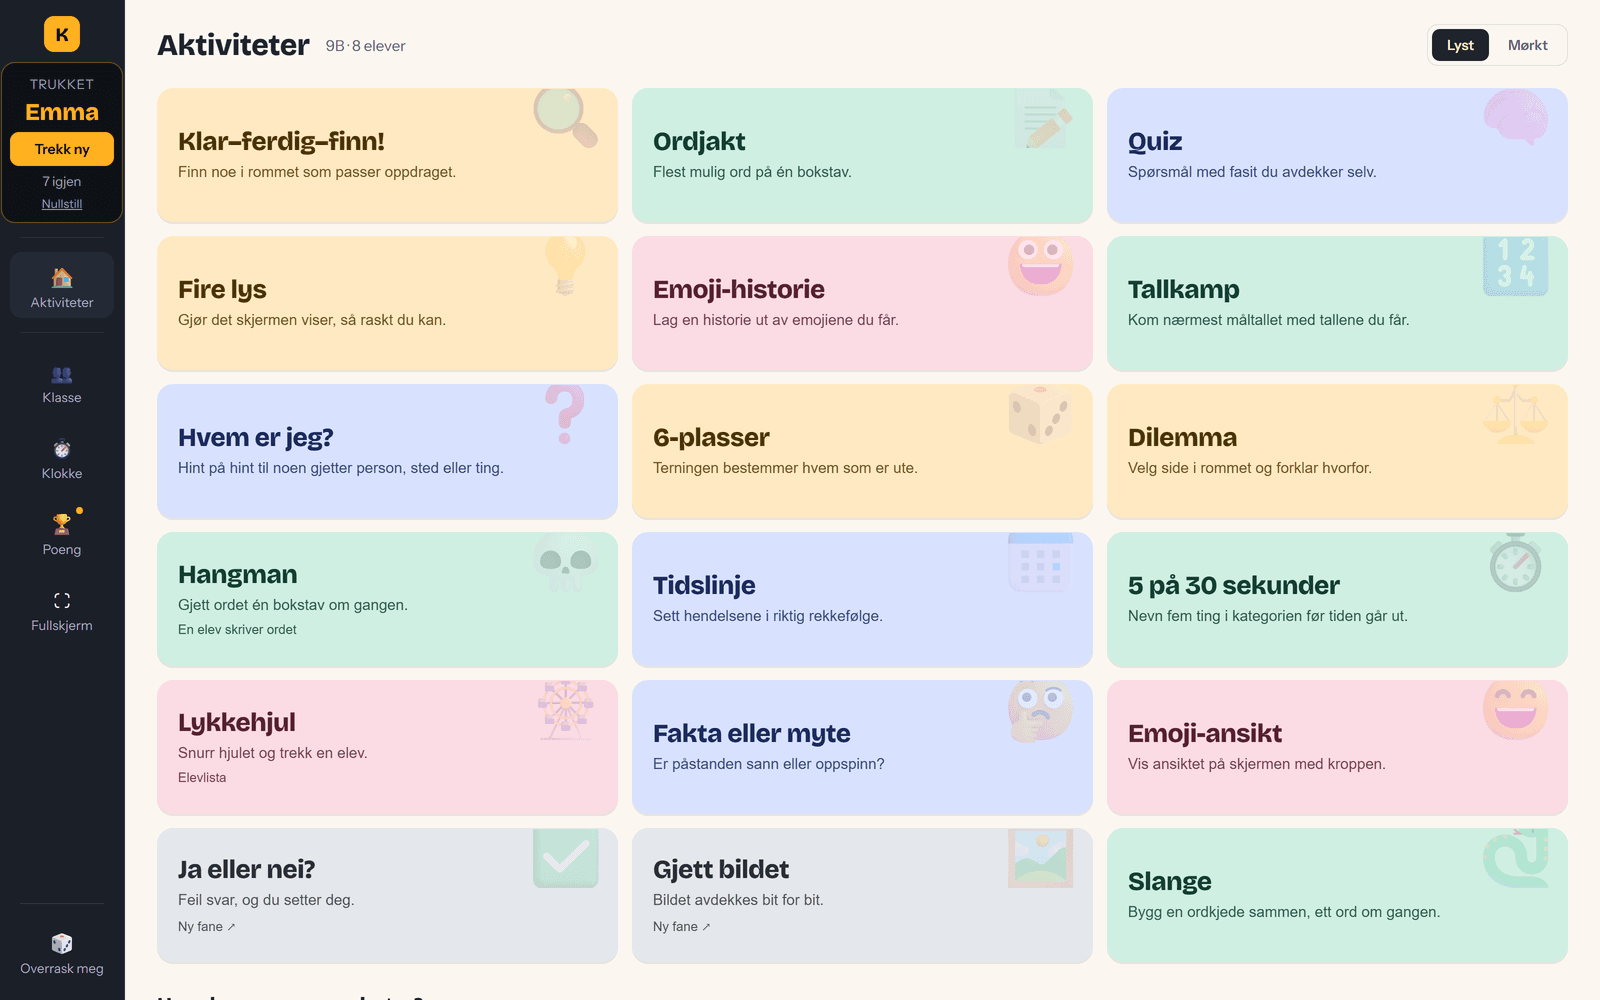
Task: Click the 1234 numbers icon on Tallkamp
Action: coord(1516,265)
